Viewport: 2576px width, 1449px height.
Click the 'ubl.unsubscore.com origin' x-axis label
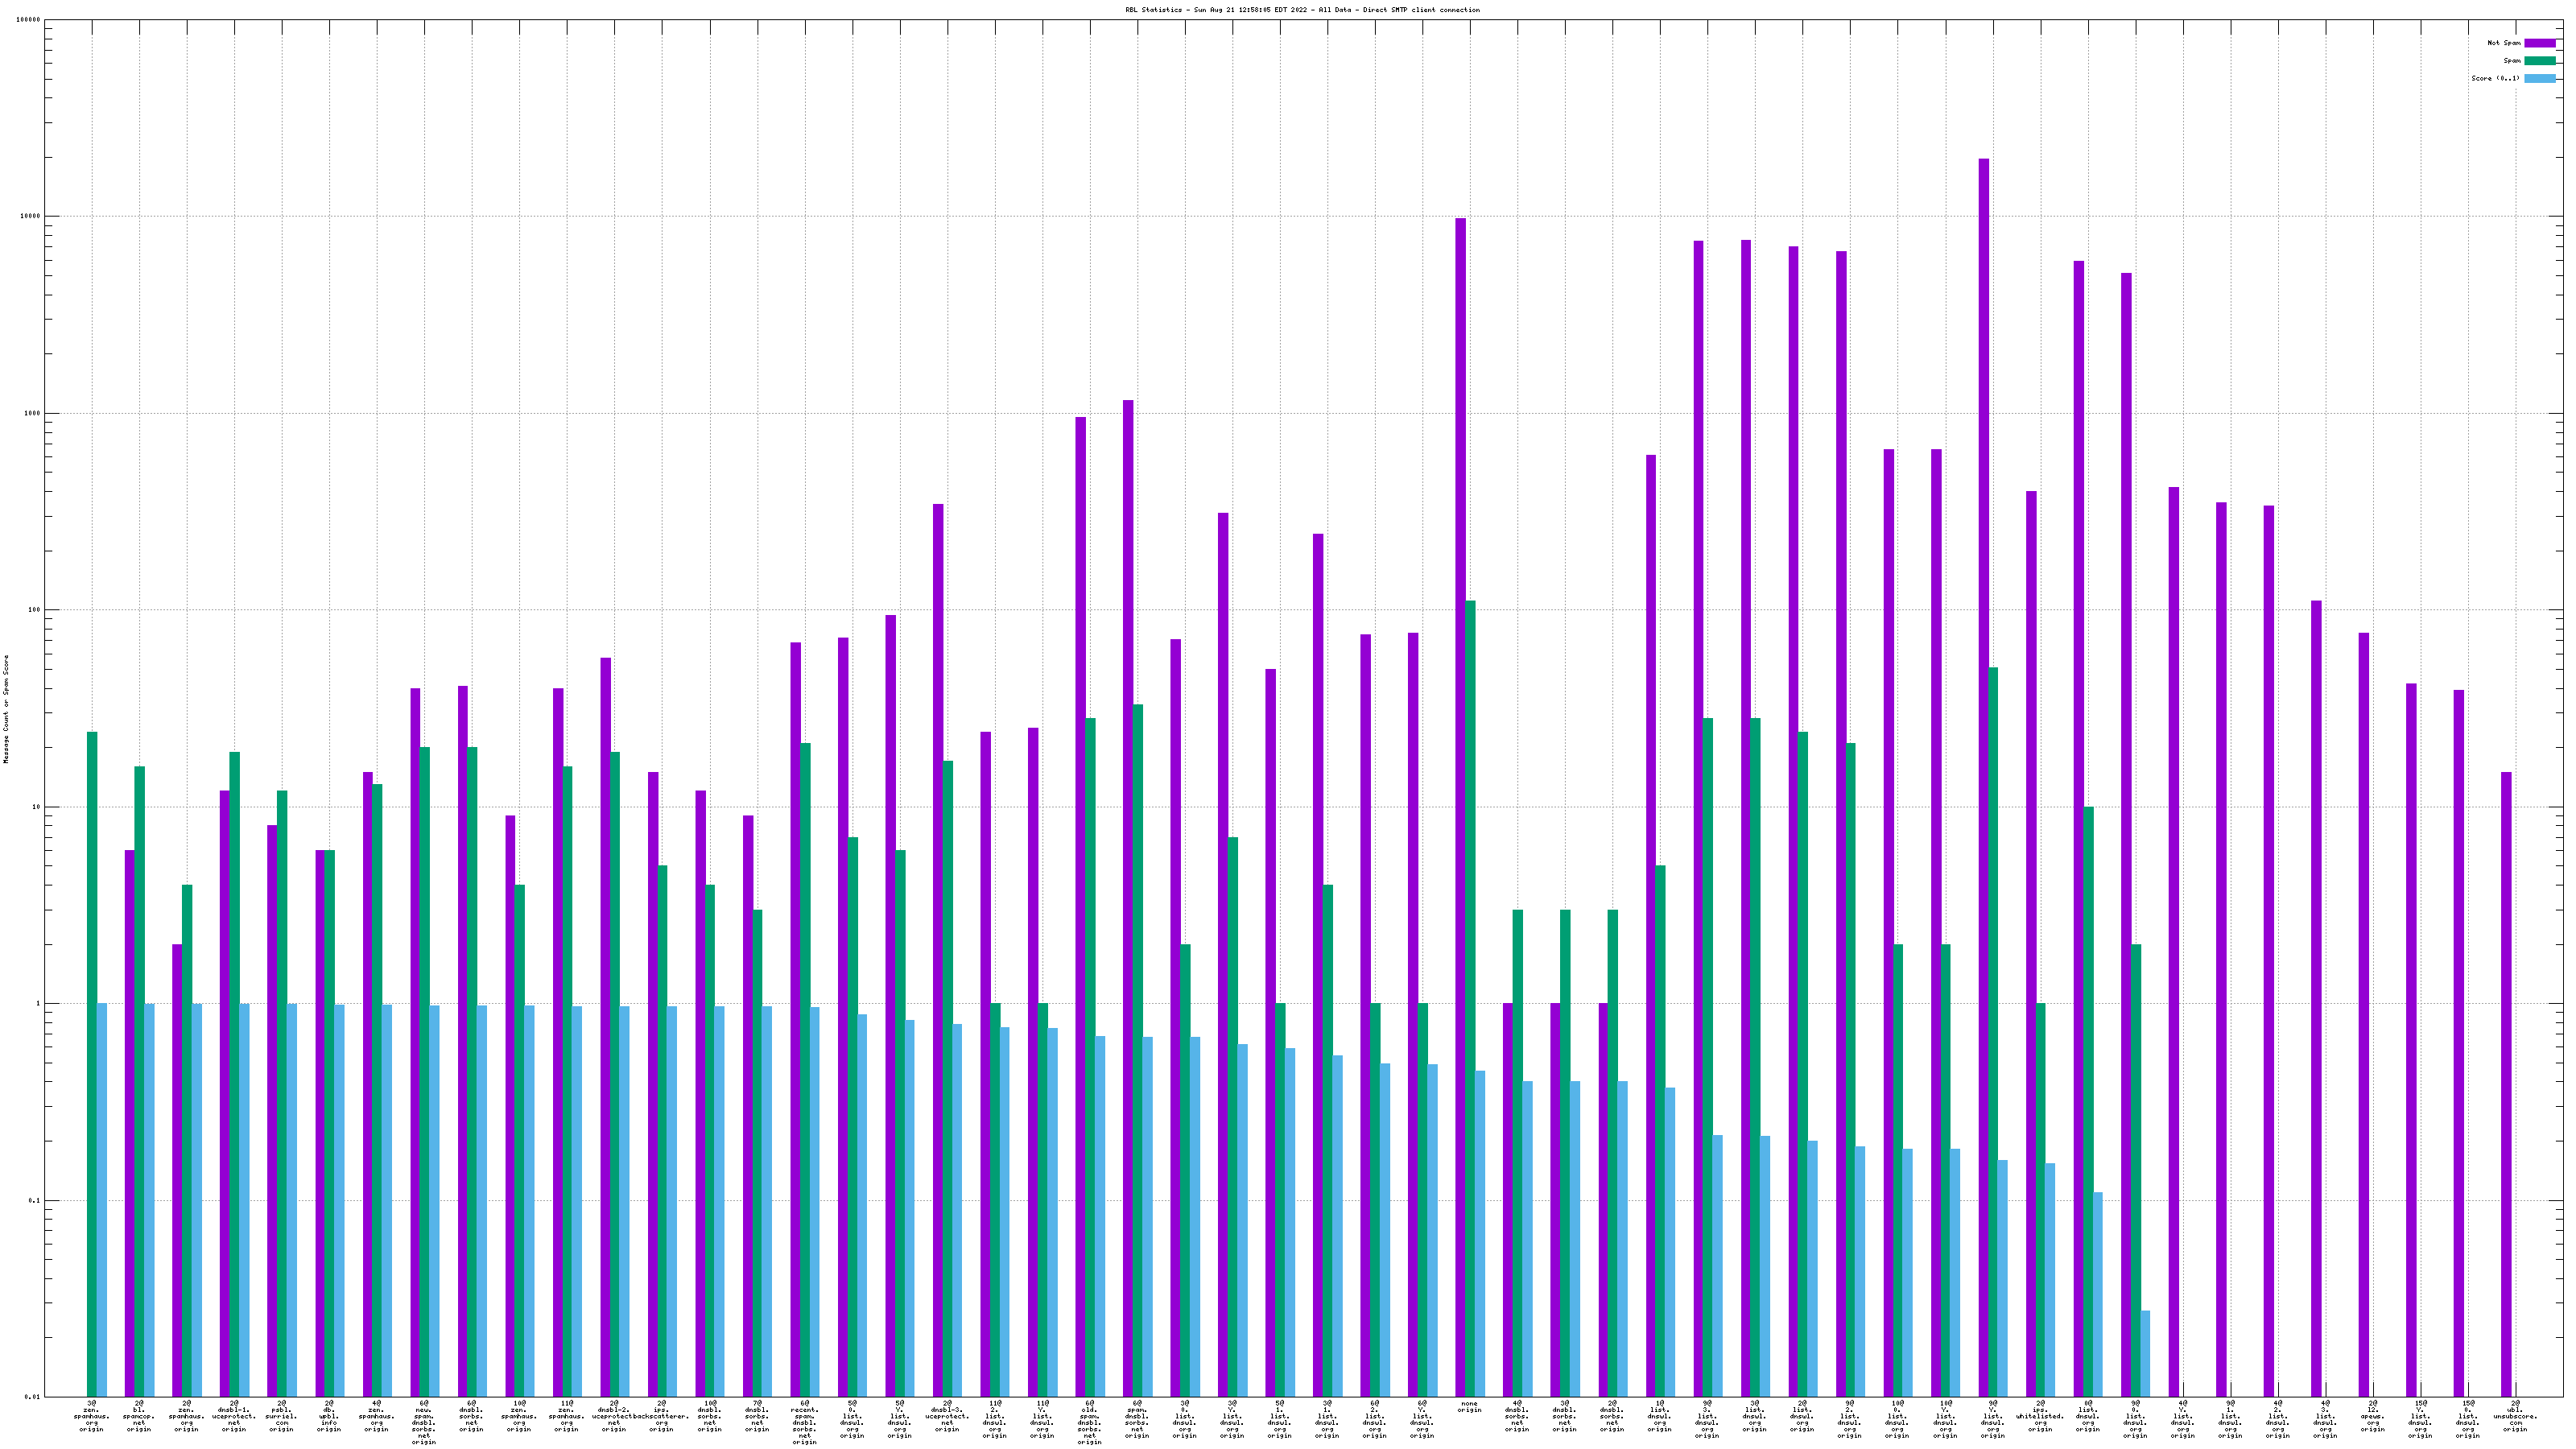(2514, 1416)
